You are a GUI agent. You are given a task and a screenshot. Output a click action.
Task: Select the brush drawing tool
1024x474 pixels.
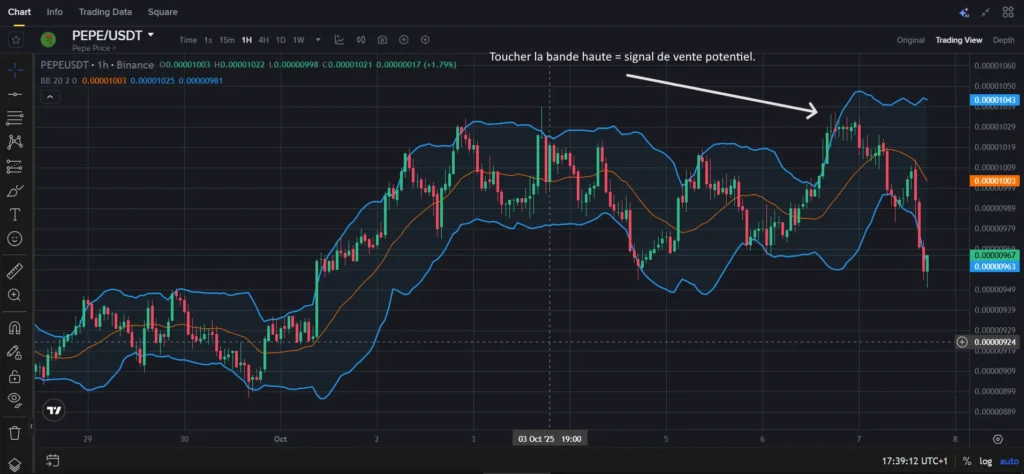point(14,191)
